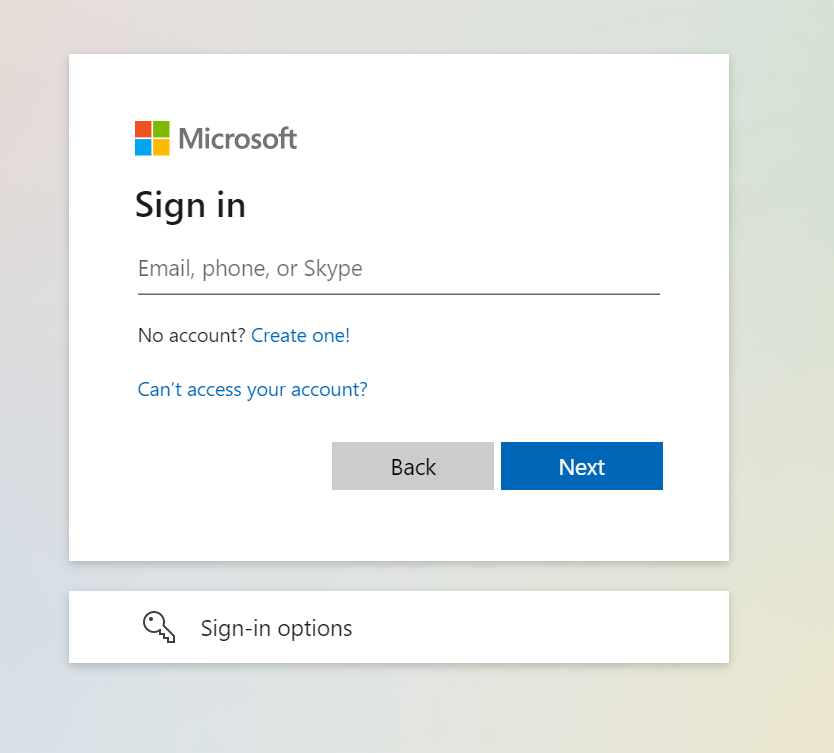Click the "No account?" text

pyautogui.click(x=191, y=335)
